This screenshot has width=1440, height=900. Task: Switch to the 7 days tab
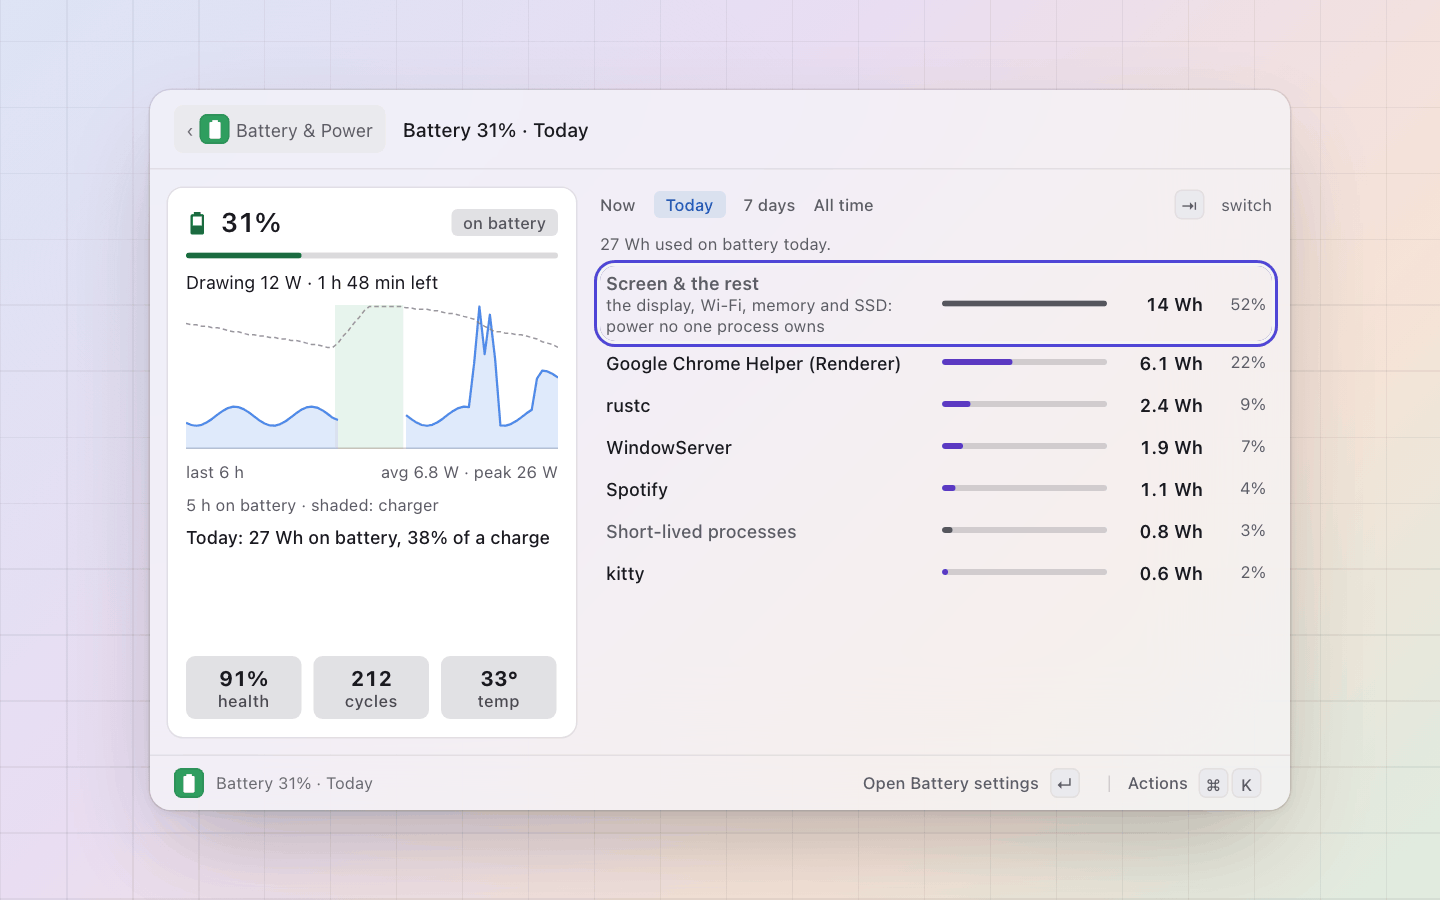[769, 205]
